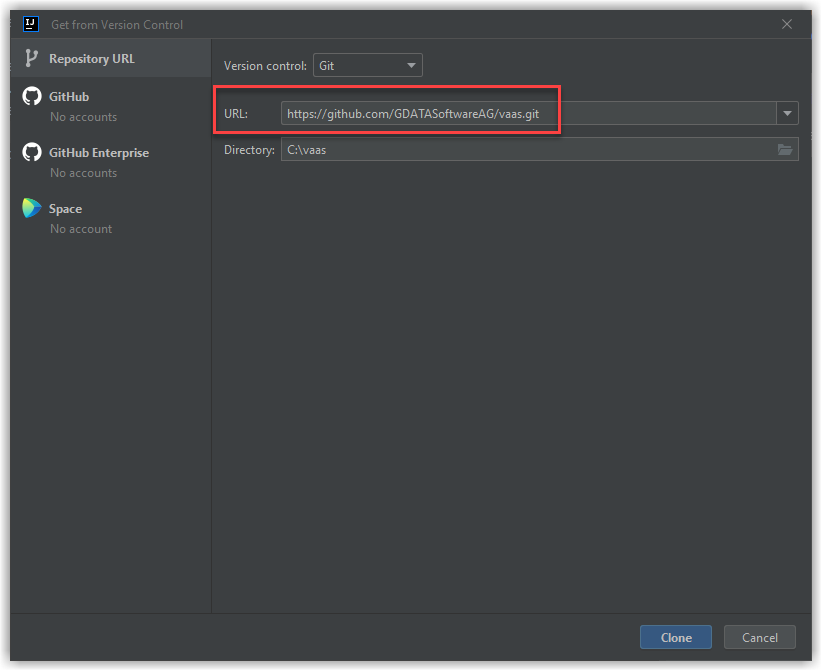The height and width of the screenshot is (671, 822).
Task: Focus the URL input field
Action: [528, 113]
